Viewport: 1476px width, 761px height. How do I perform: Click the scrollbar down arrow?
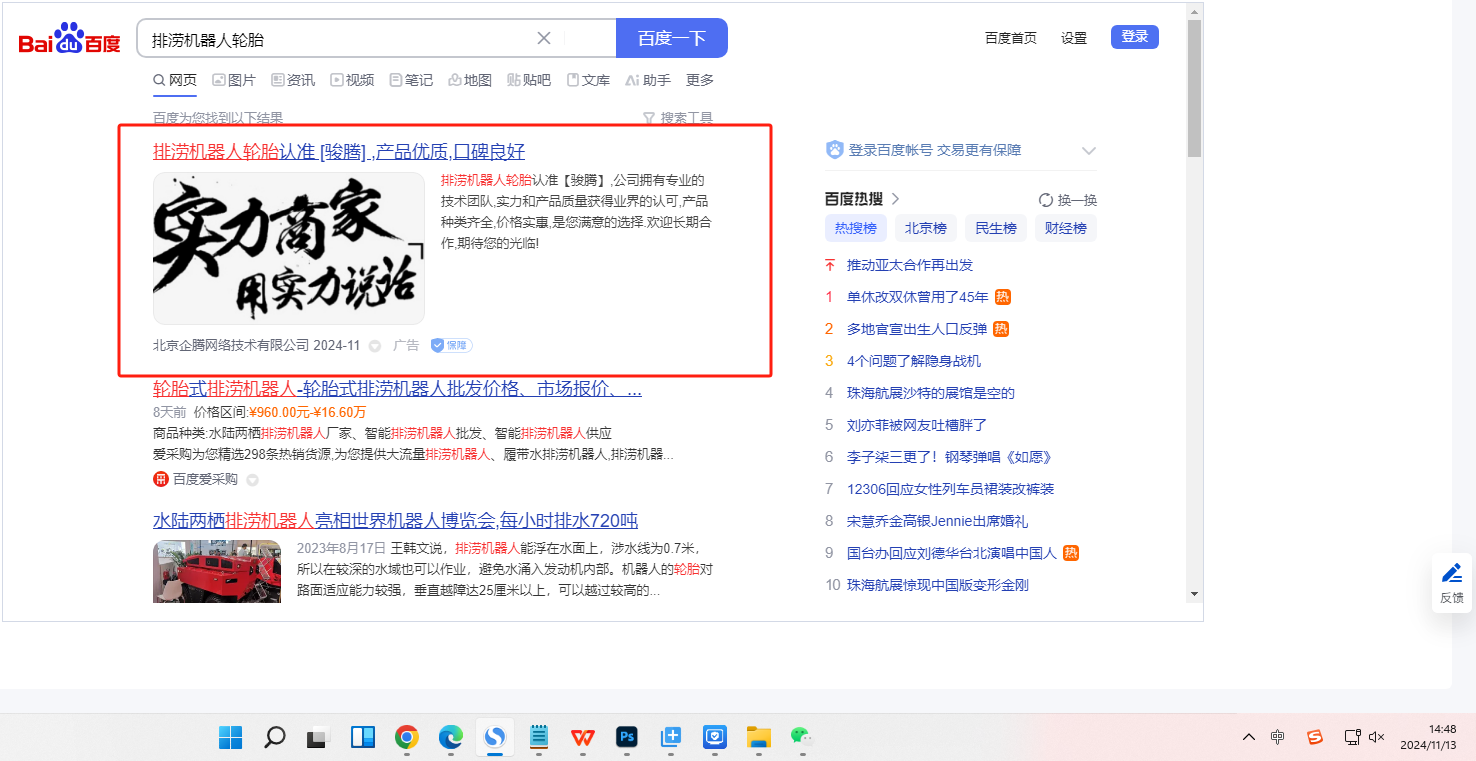(x=1194, y=594)
